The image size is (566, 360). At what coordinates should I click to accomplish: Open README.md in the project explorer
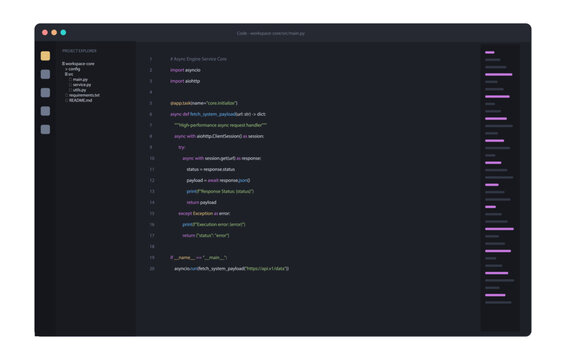pyautogui.click(x=80, y=100)
